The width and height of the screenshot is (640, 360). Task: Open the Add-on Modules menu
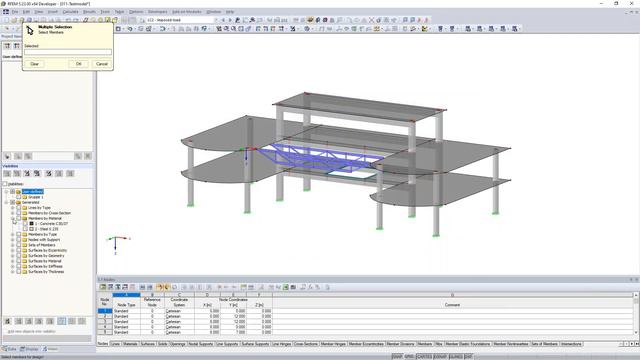187,12
